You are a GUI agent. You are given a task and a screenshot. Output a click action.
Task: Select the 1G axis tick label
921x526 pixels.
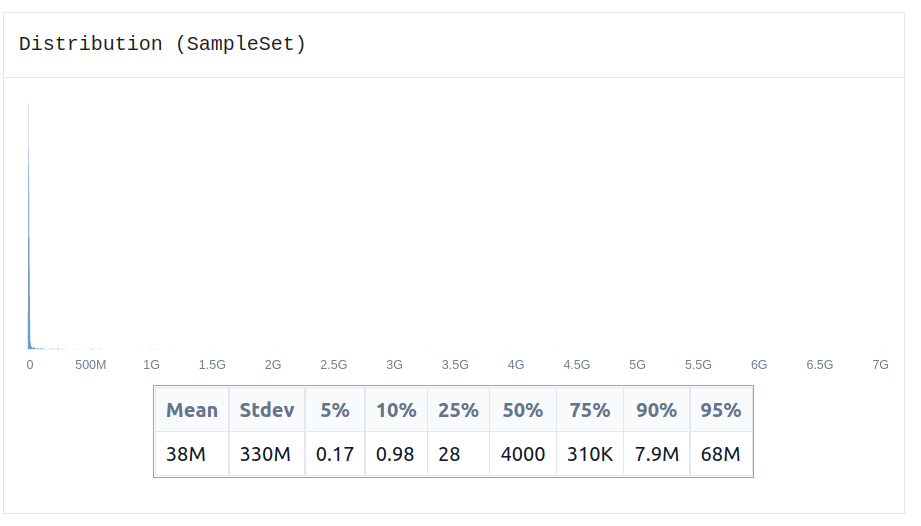[152, 365]
